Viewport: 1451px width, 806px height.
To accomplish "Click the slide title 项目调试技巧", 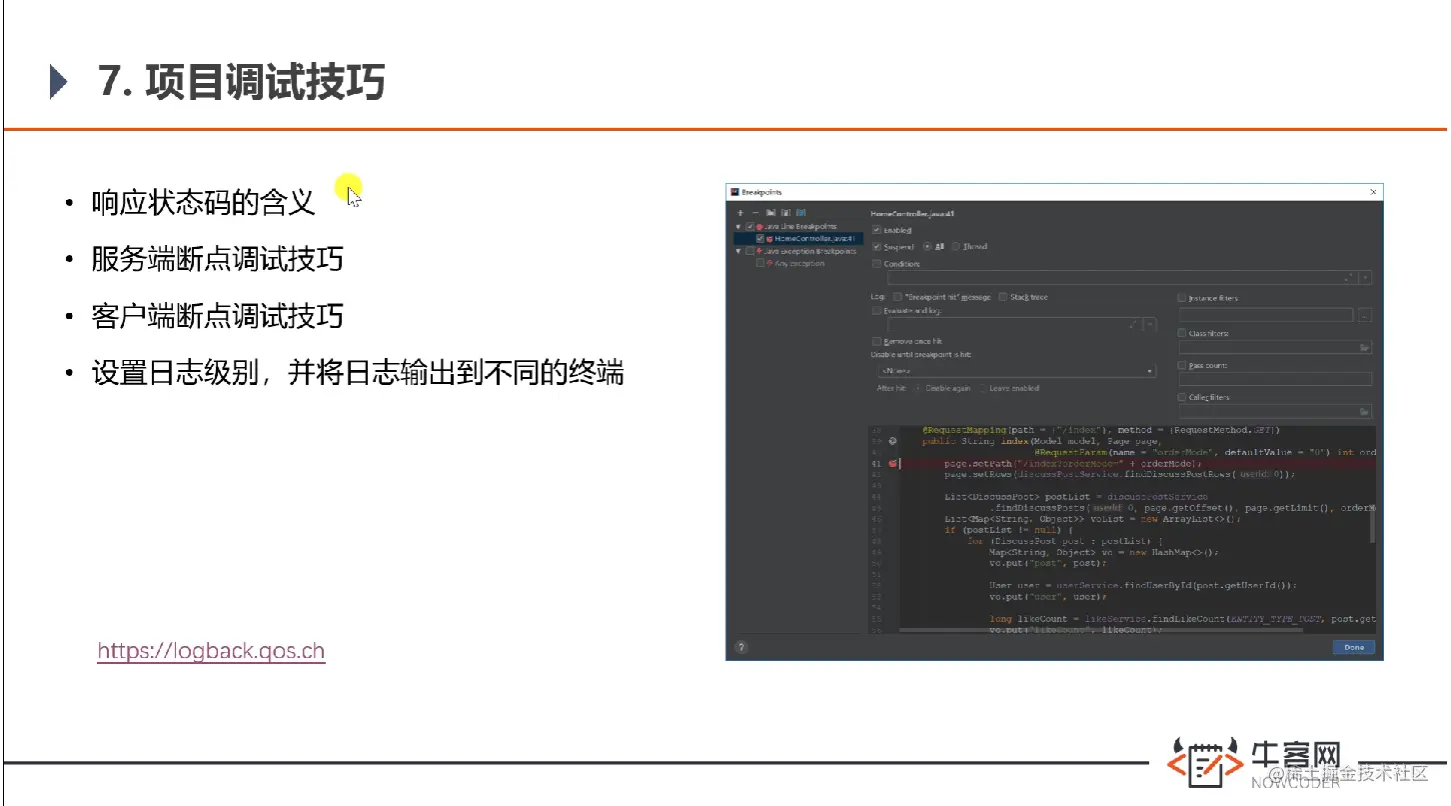I will [265, 81].
